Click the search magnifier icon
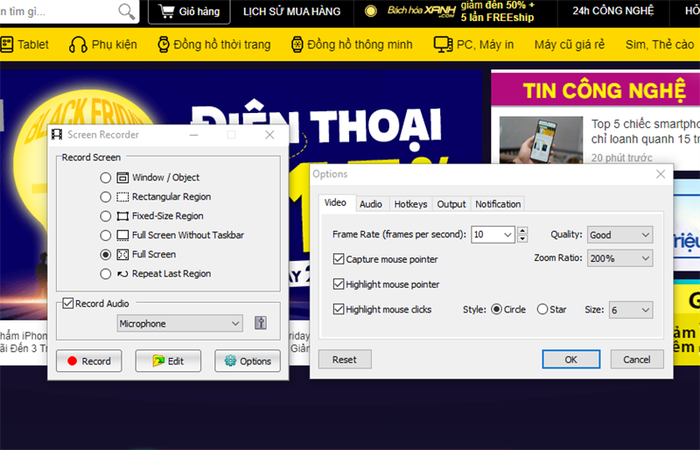 click(126, 11)
